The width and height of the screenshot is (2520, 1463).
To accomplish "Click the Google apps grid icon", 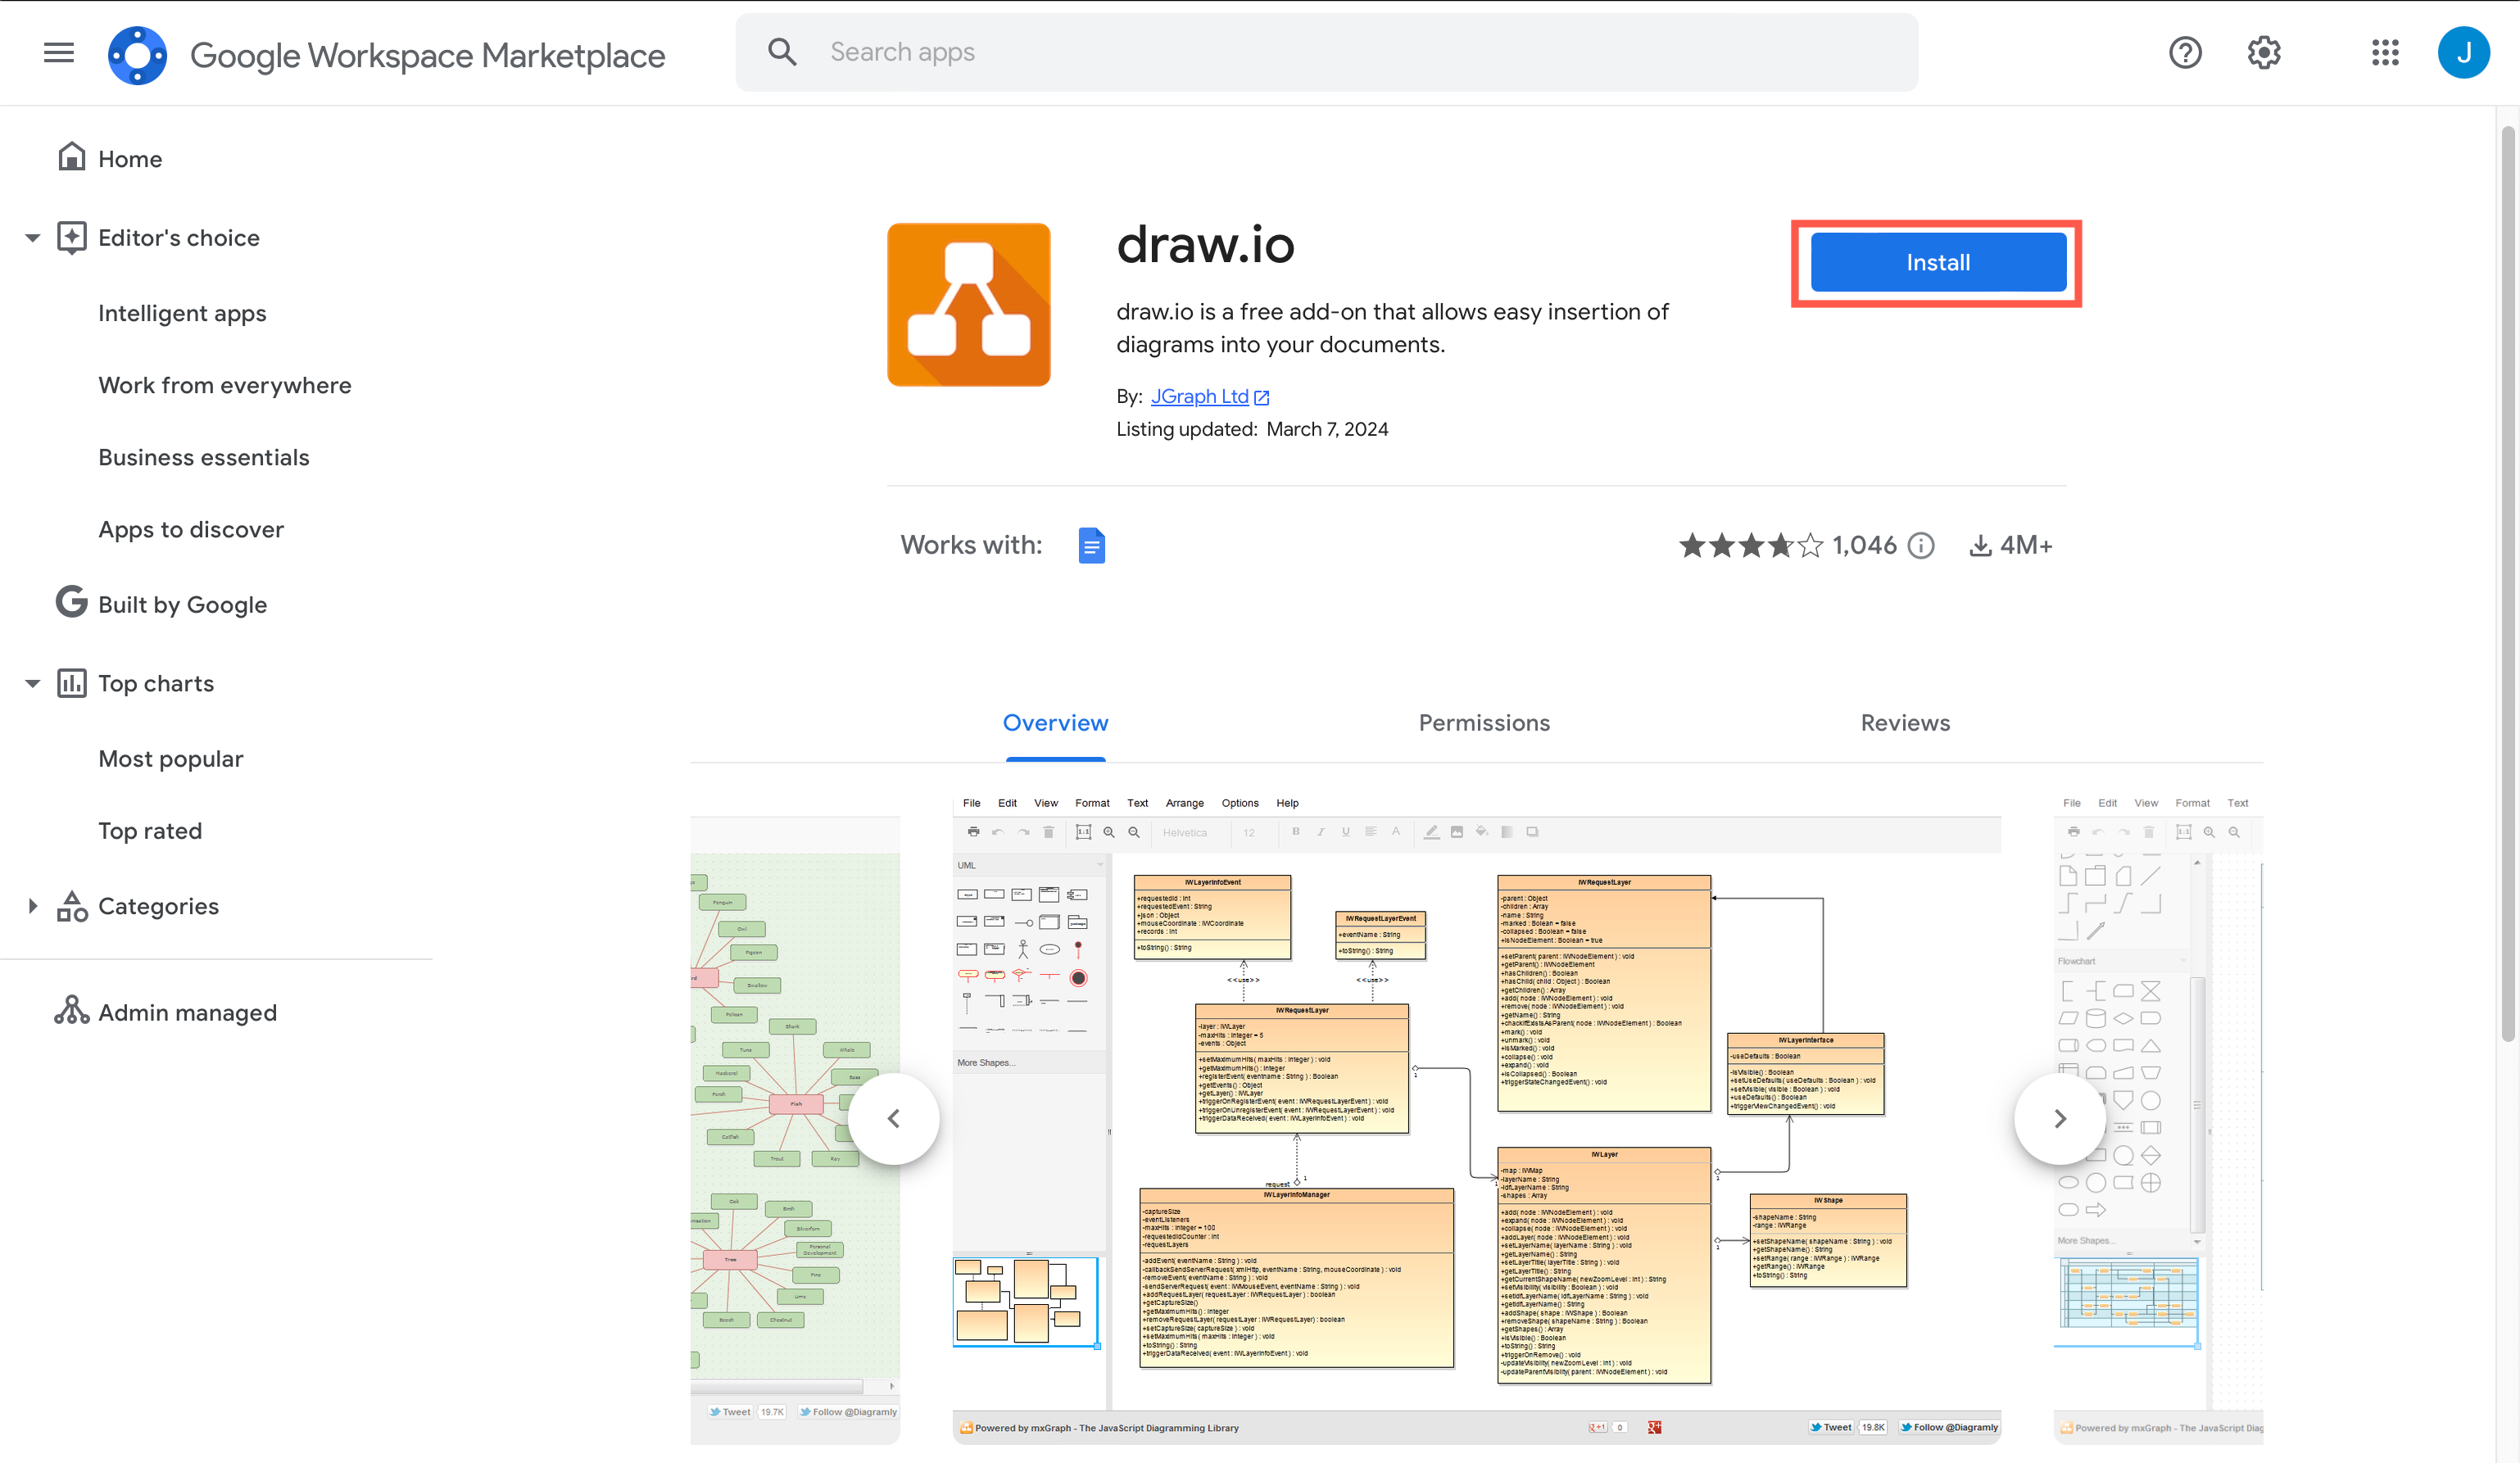I will point(2386,51).
